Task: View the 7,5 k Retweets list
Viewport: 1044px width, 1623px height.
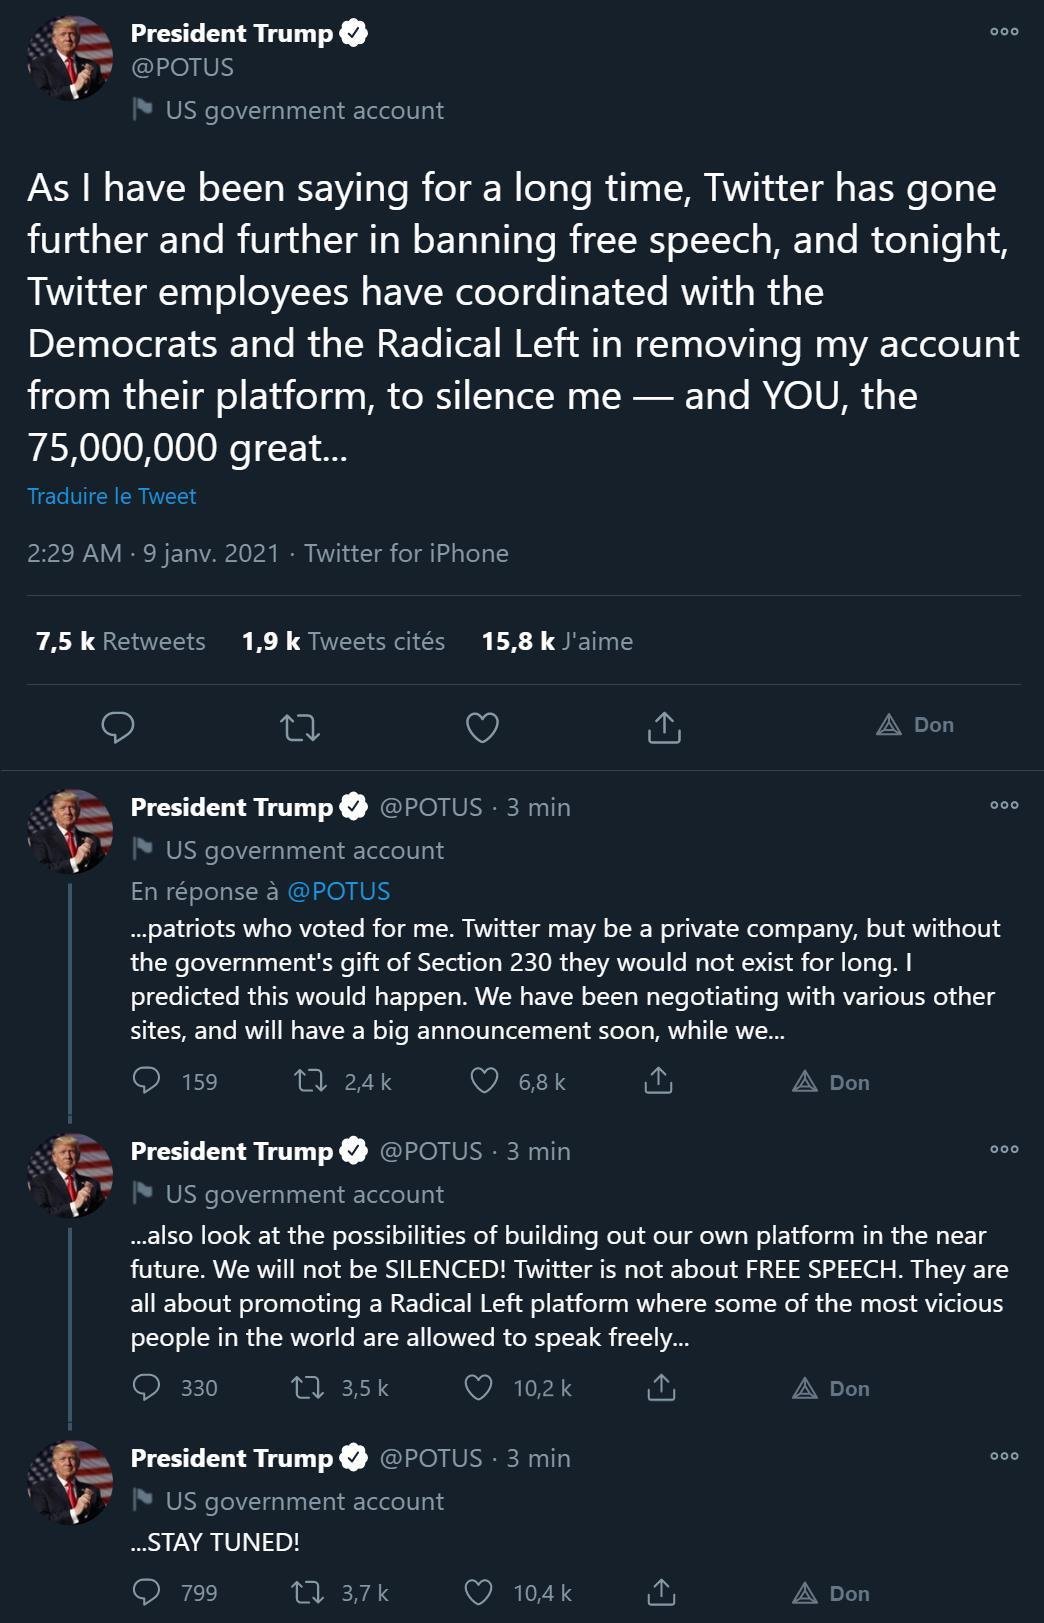Action: coord(121,641)
